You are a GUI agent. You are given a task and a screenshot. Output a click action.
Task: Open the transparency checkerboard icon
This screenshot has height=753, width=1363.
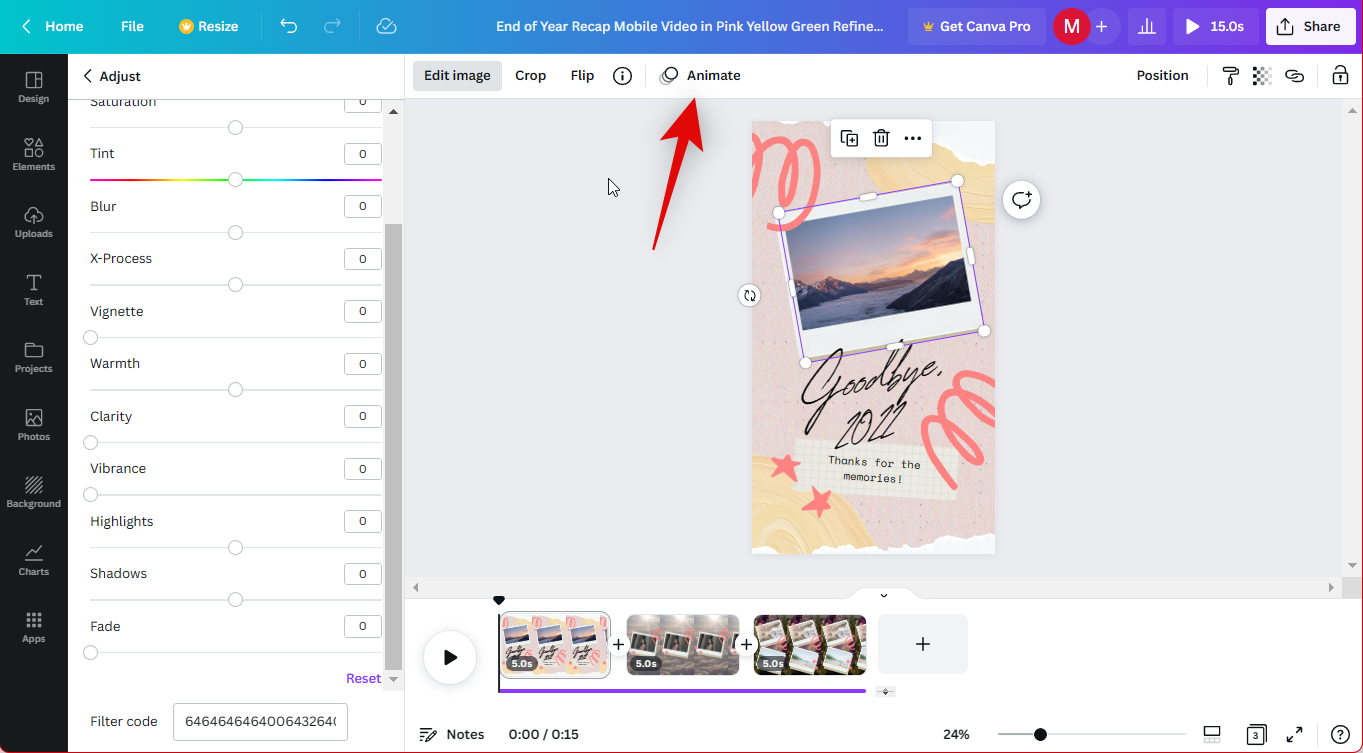tap(1262, 76)
